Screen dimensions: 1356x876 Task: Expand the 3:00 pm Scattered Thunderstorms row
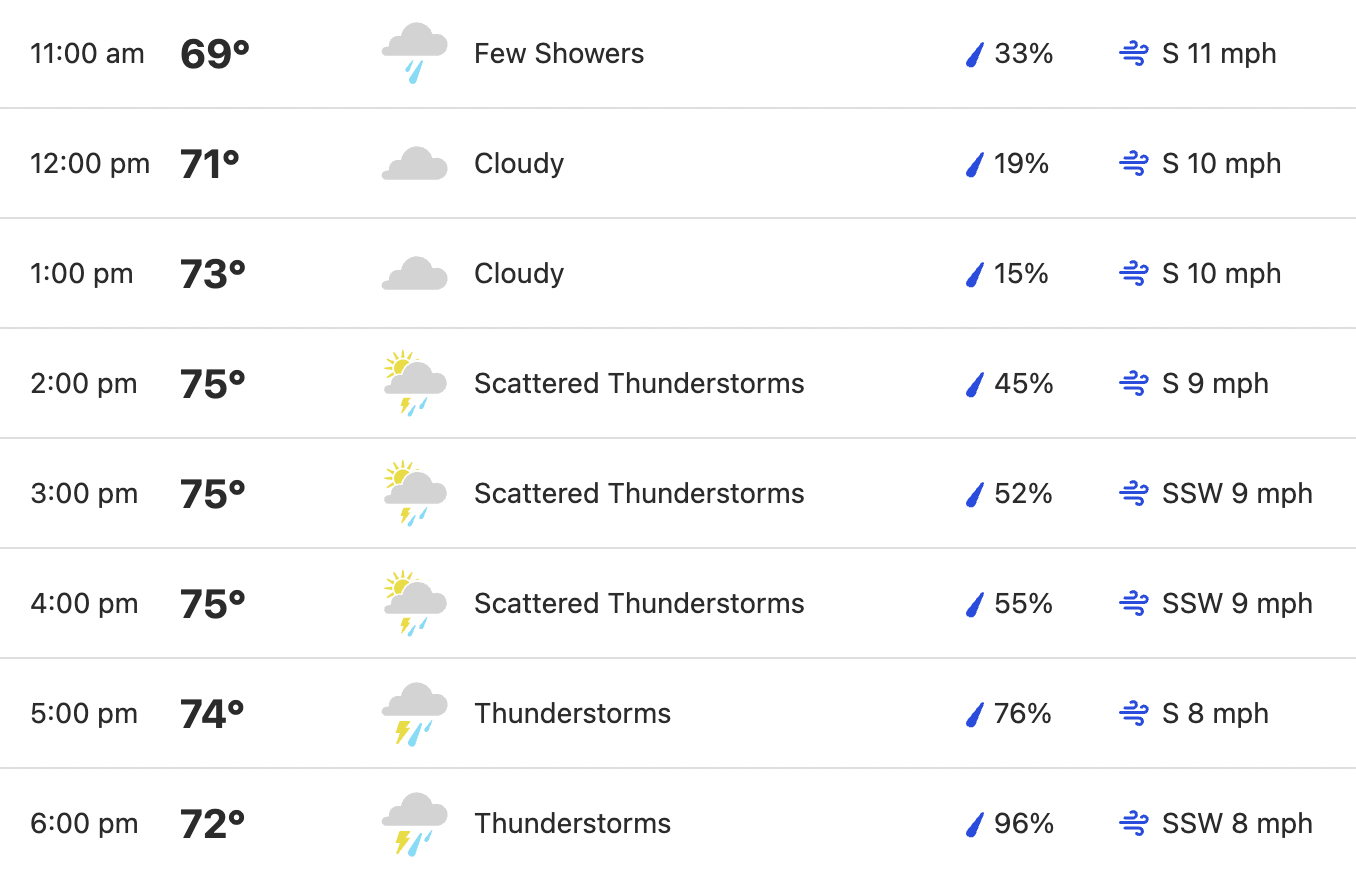pos(678,493)
